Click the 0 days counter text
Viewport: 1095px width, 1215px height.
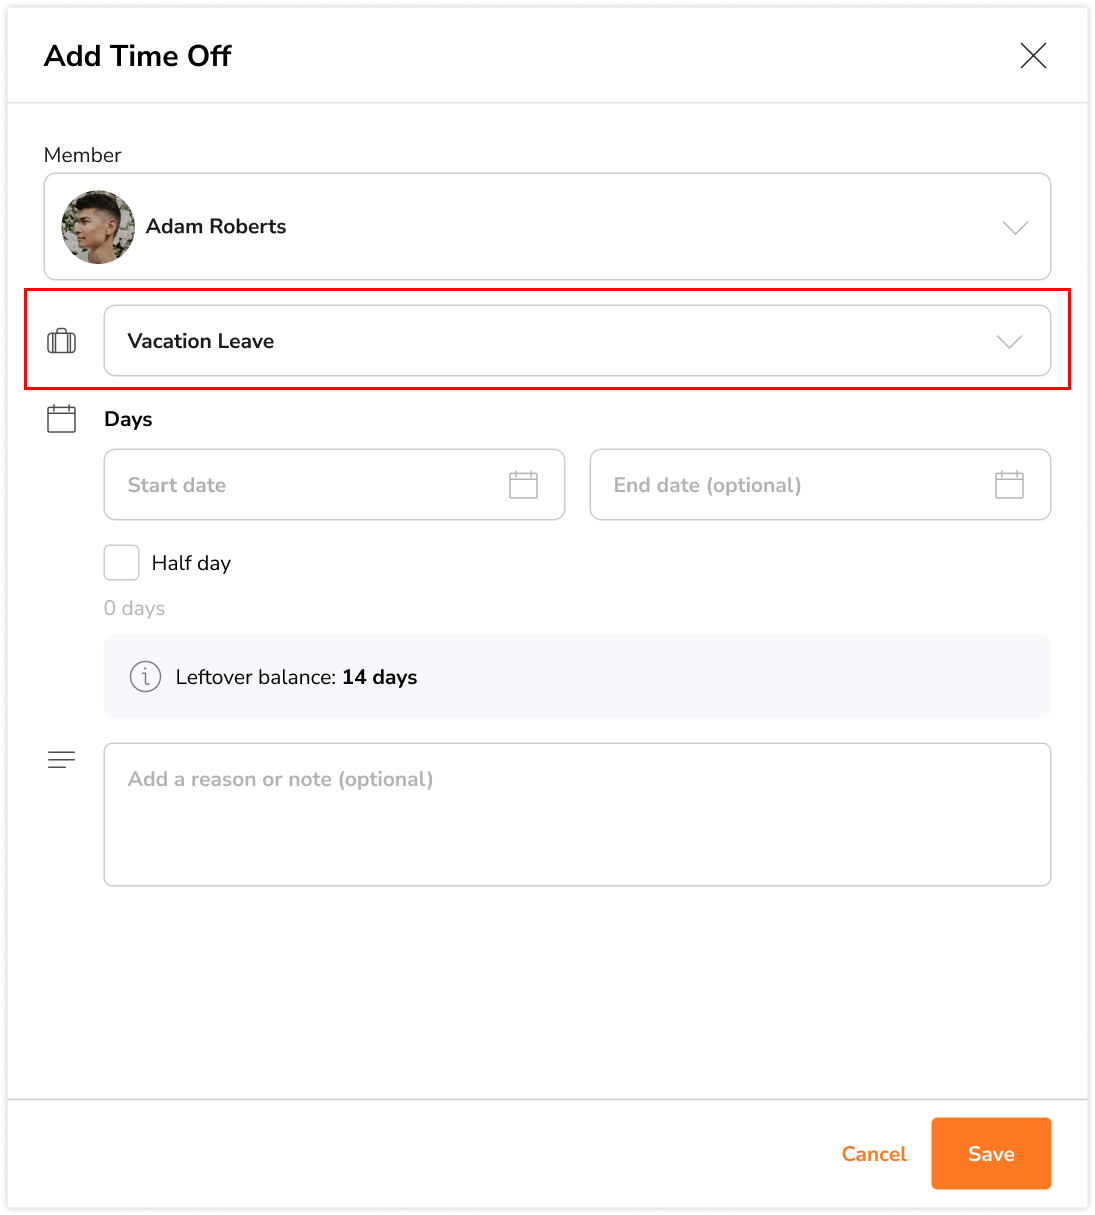pyautogui.click(x=134, y=608)
